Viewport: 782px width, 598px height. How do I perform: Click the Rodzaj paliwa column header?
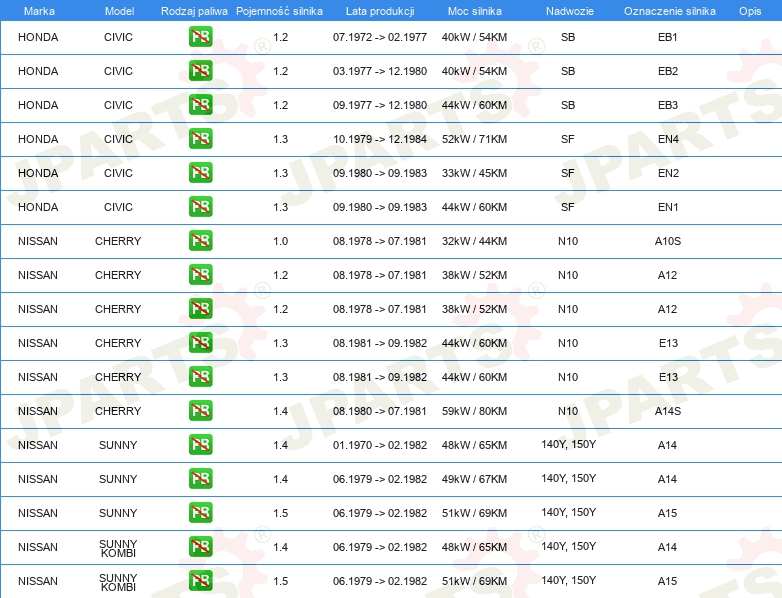194,11
